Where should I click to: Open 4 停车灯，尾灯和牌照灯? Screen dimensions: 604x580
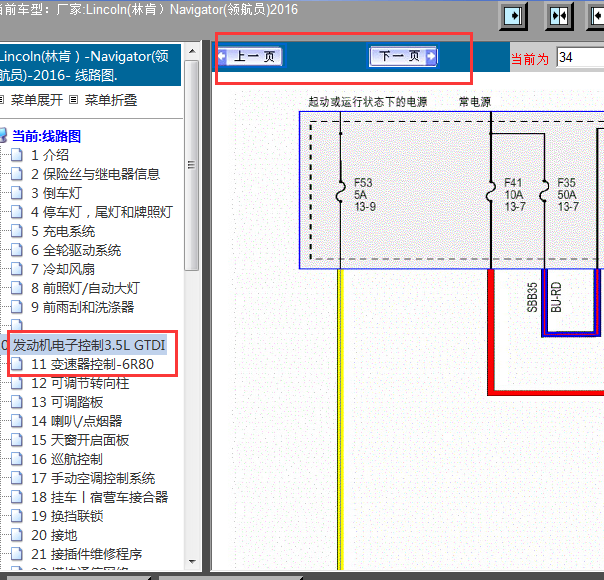coord(102,212)
